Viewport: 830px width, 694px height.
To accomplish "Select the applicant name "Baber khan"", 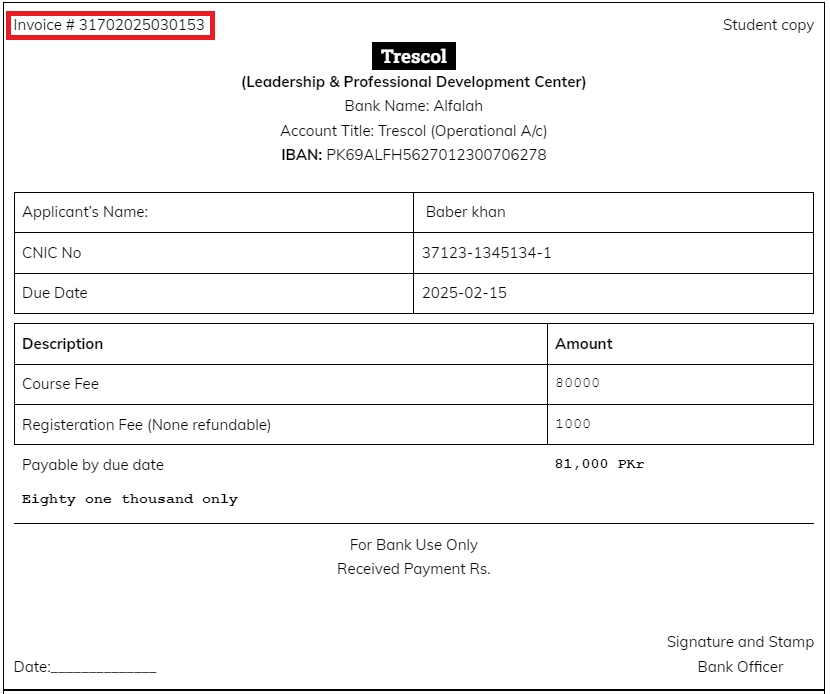I will (x=465, y=212).
